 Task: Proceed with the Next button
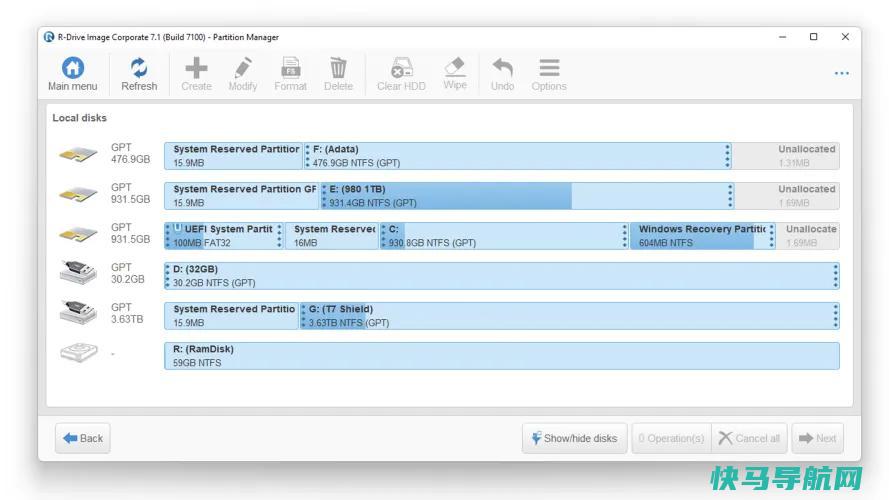tap(818, 438)
